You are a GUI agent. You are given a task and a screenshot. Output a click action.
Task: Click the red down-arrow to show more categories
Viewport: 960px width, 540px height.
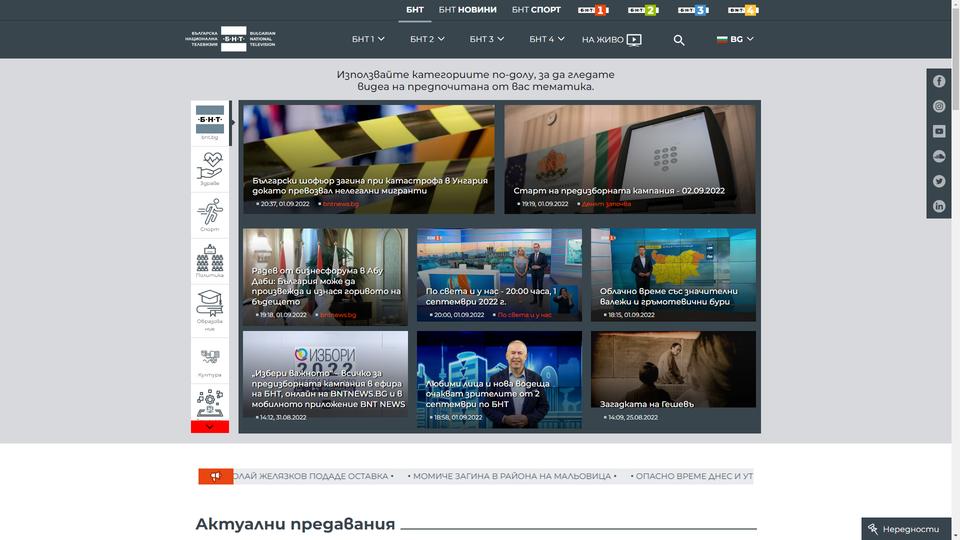tap(210, 427)
